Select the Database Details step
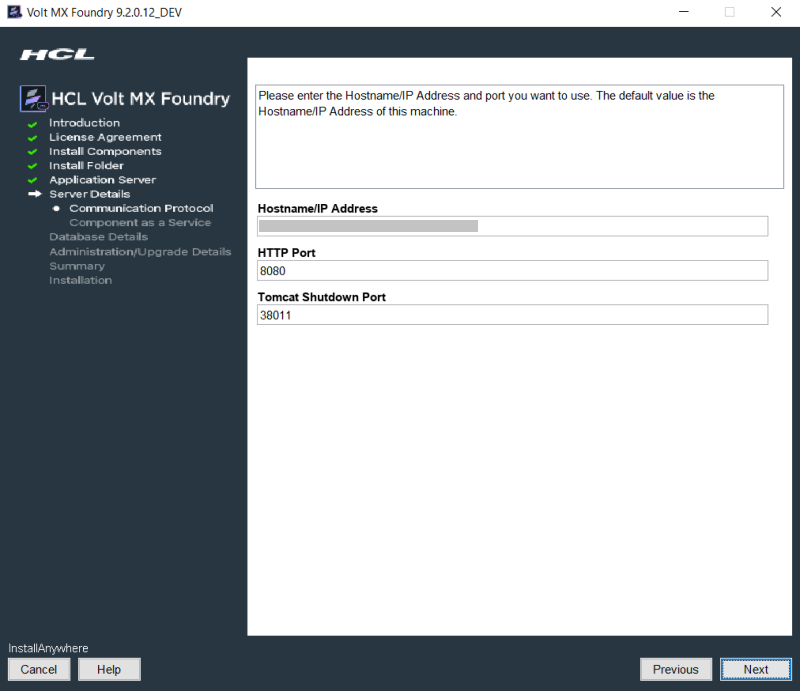 [98, 237]
